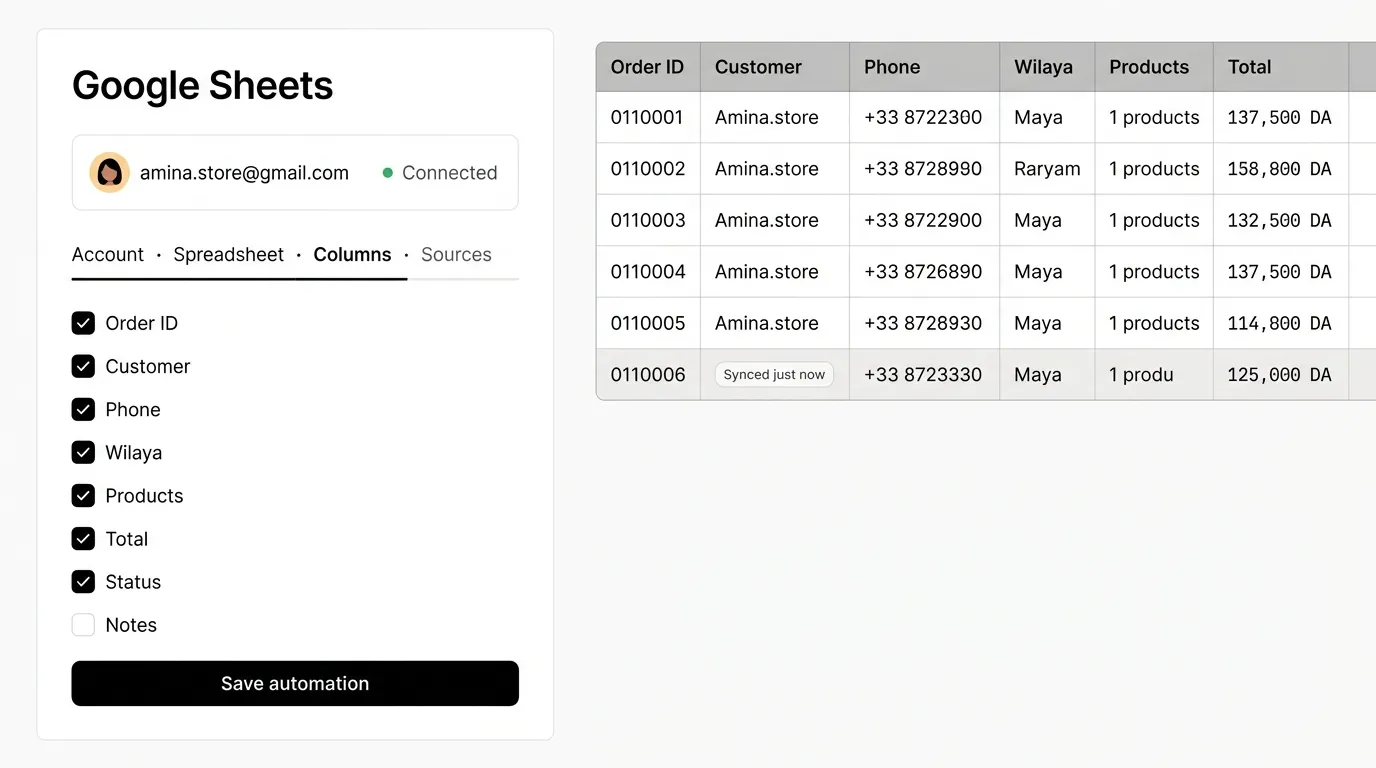This screenshot has width=1376, height=768.
Task: Click the Google Sheets panel title
Action: [x=202, y=86]
